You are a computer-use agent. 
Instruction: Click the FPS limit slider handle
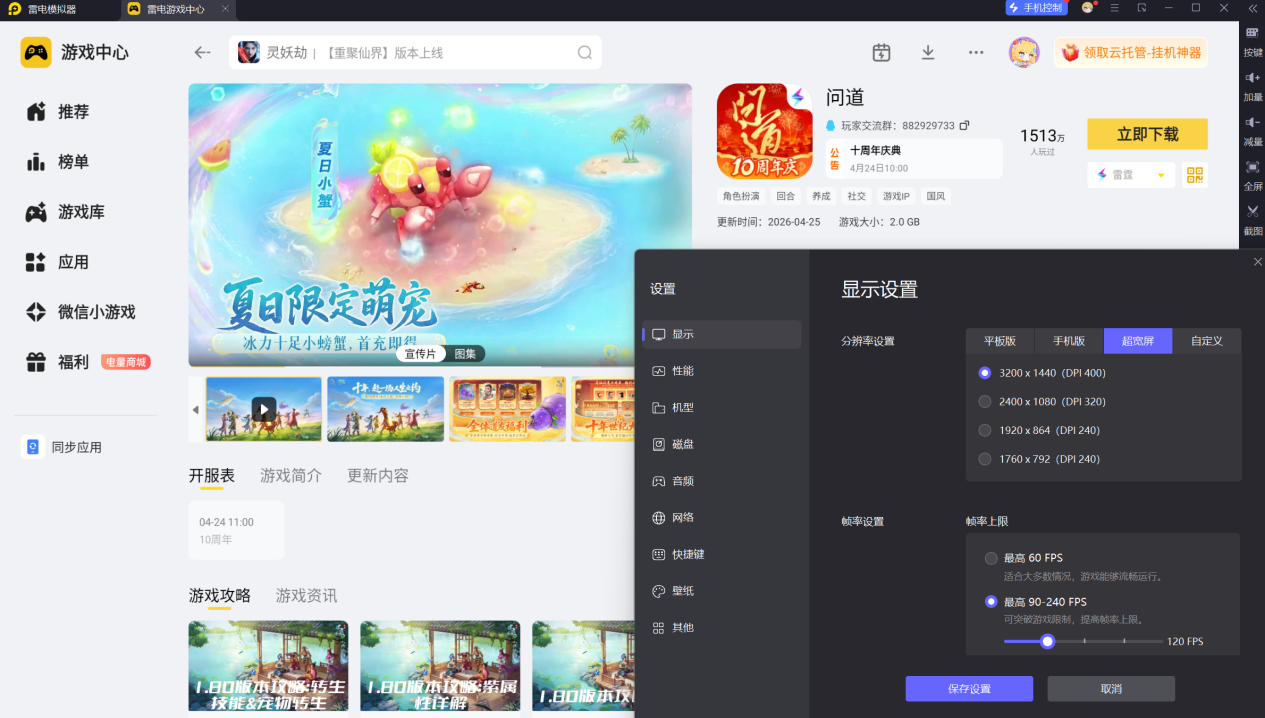pyautogui.click(x=1047, y=641)
